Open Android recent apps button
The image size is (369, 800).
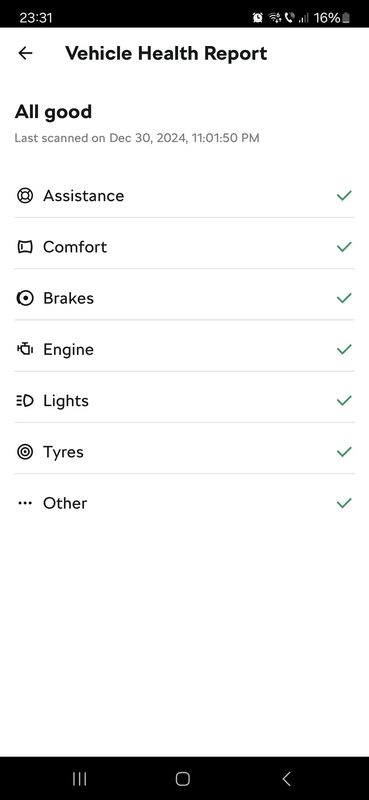click(x=79, y=779)
